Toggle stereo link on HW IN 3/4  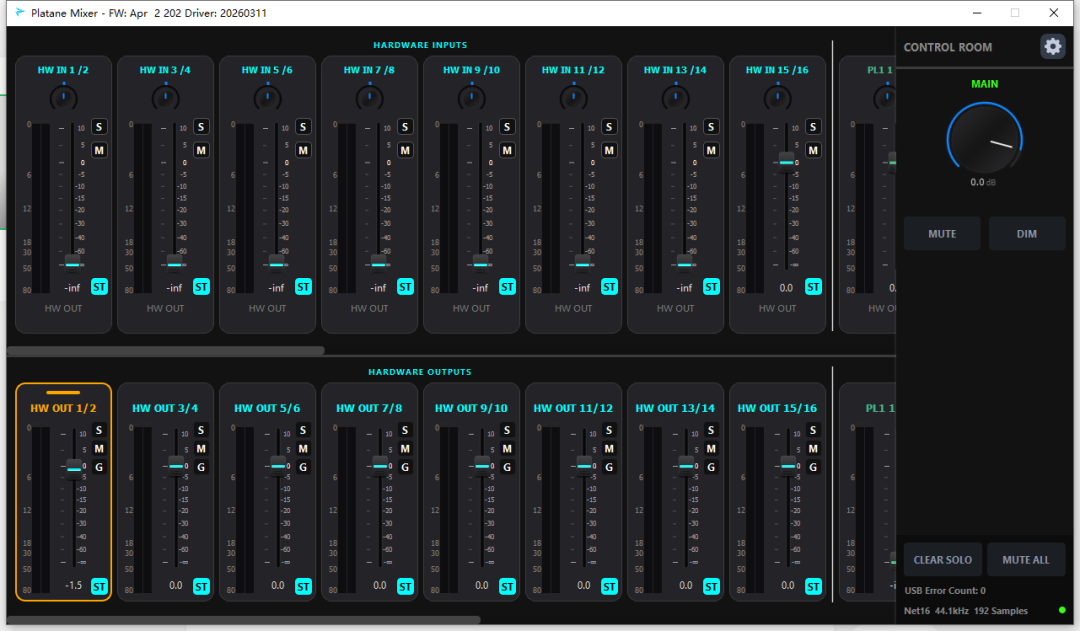[x=201, y=287]
